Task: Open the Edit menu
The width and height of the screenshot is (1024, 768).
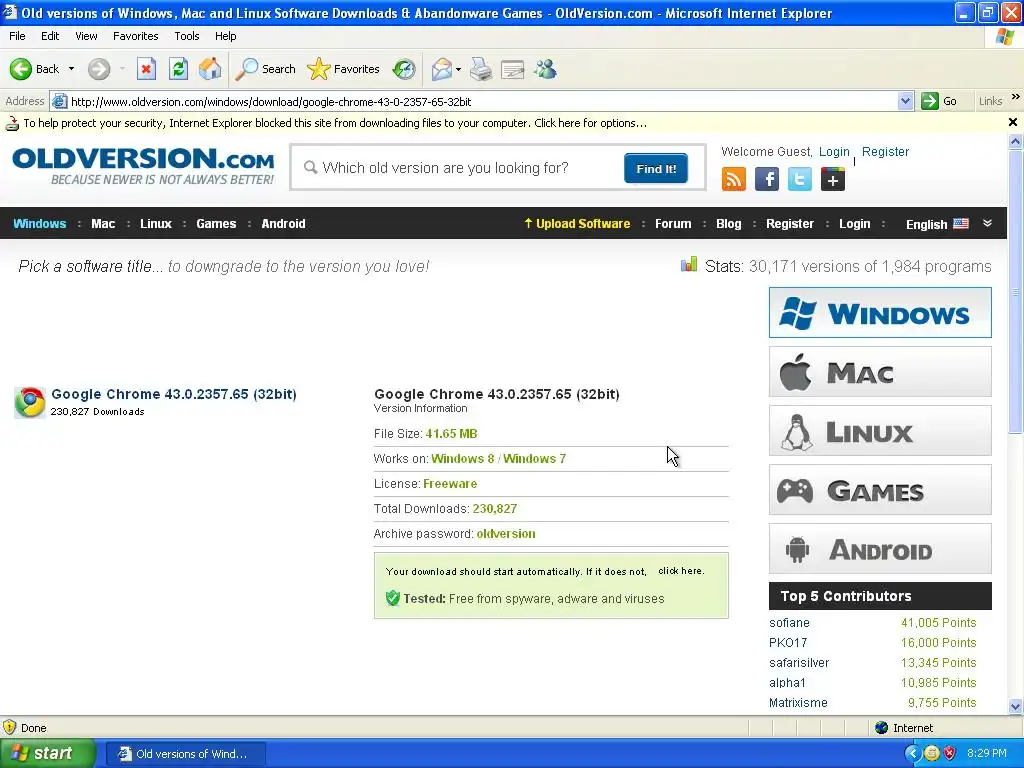Action: tap(50, 36)
